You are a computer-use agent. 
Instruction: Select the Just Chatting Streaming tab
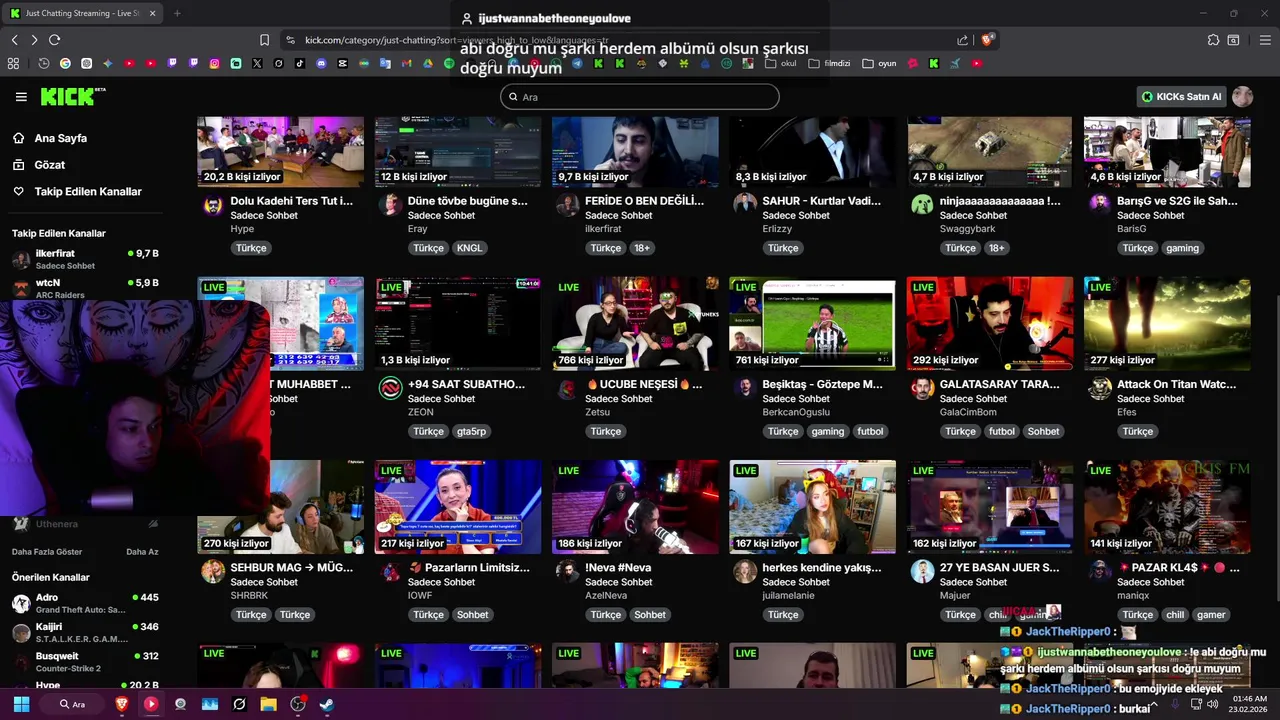[x=80, y=14]
